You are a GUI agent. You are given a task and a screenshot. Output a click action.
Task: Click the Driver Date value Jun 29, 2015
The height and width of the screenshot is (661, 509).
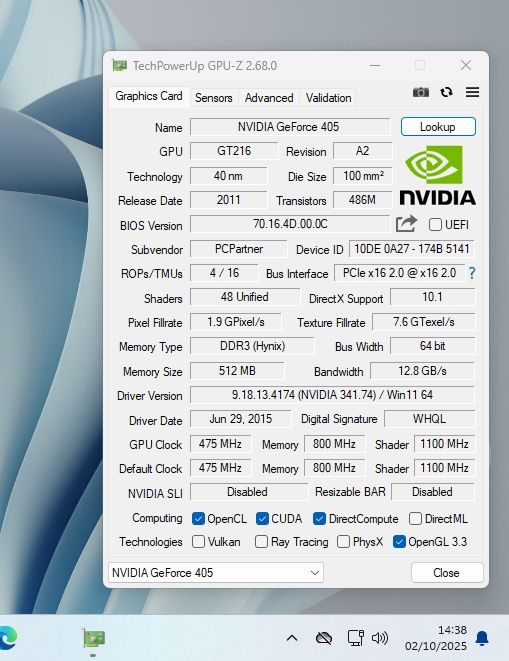tap(240, 419)
